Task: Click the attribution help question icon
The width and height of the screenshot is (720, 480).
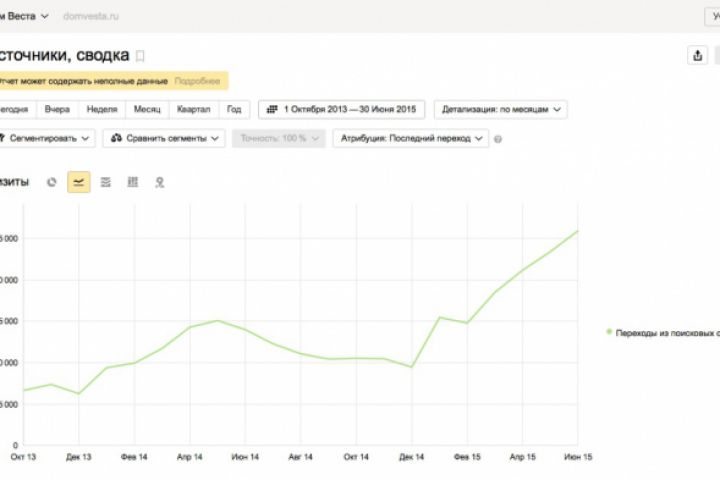Action: pos(498,139)
